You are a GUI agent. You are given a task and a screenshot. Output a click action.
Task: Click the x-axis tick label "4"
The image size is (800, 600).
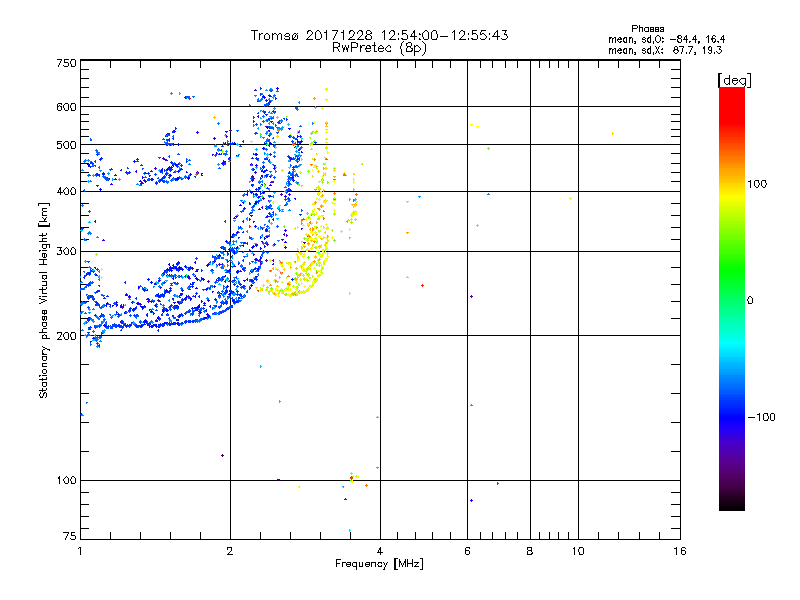[x=380, y=551]
